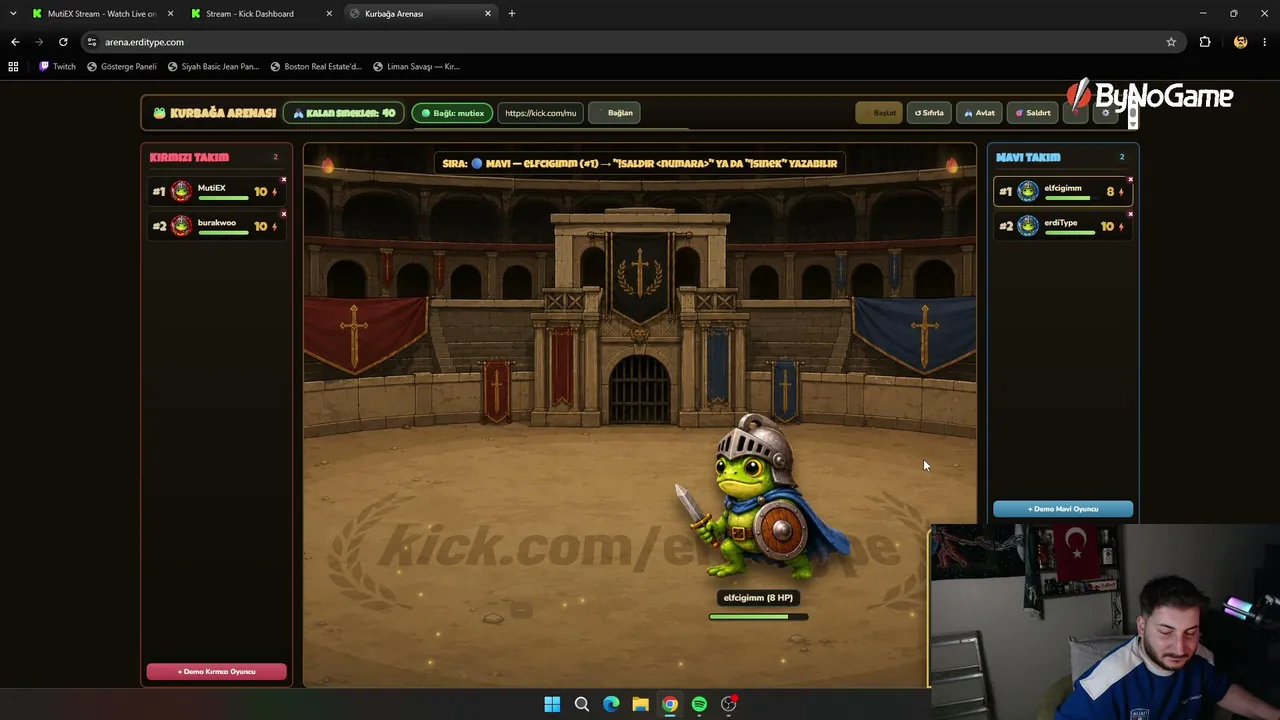This screenshot has height=720, width=1280.
Task: Click the Kırmızı Takım header
Action: (x=189, y=157)
